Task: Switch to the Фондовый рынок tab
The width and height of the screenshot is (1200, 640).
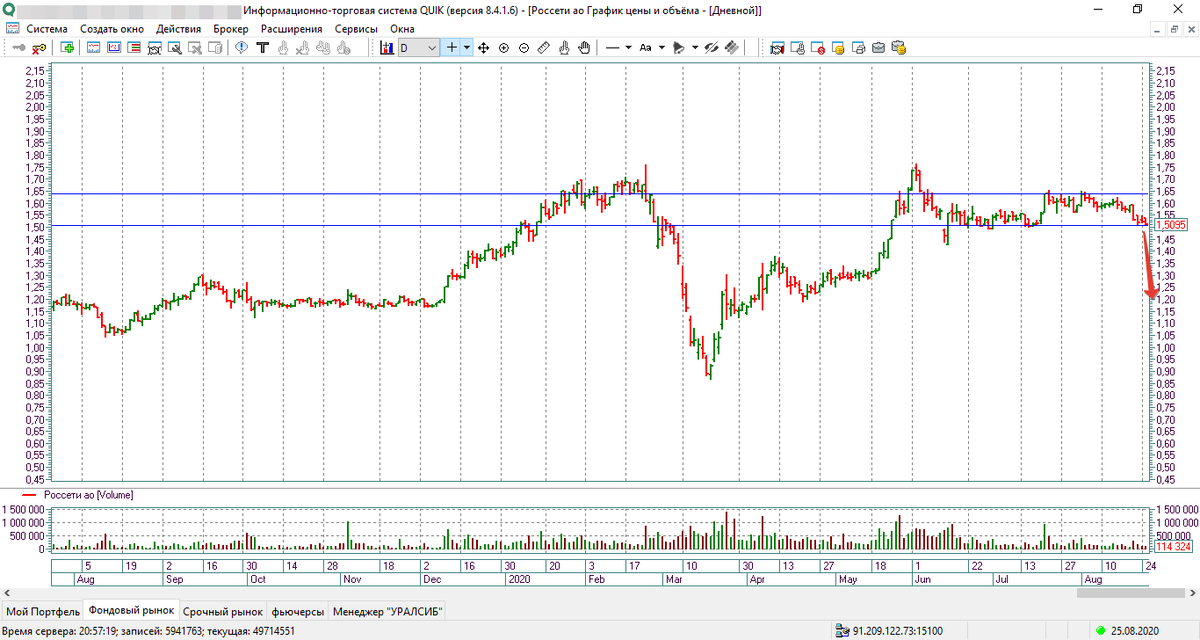Action: pos(131,610)
